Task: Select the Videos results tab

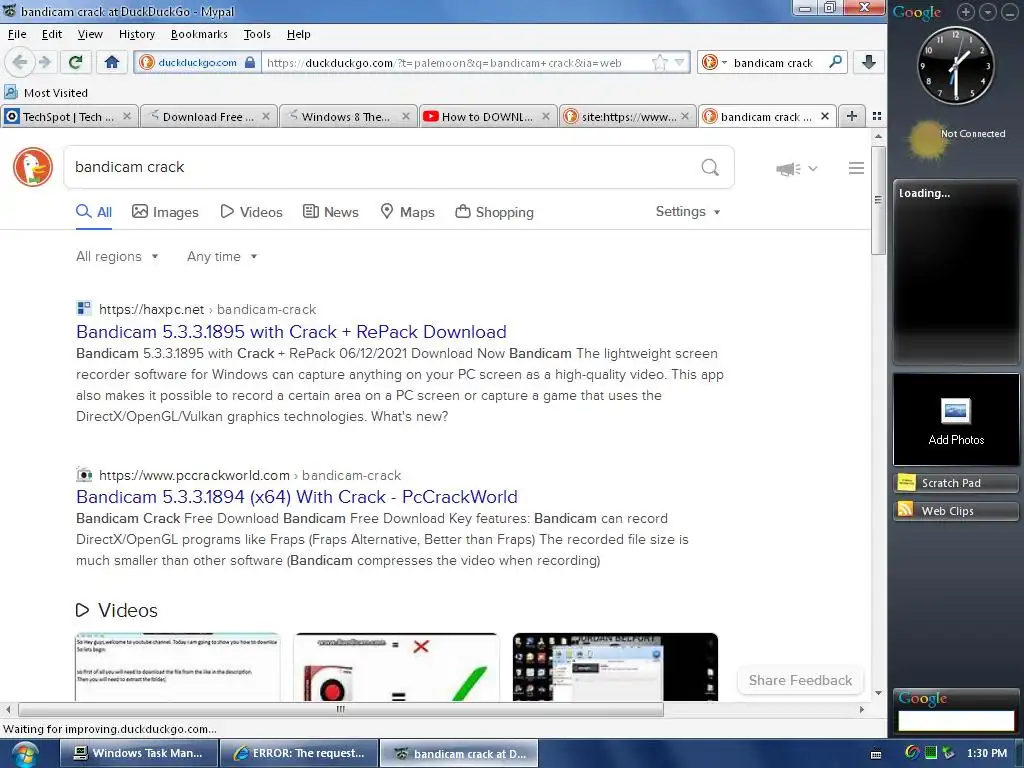Action: click(x=251, y=212)
